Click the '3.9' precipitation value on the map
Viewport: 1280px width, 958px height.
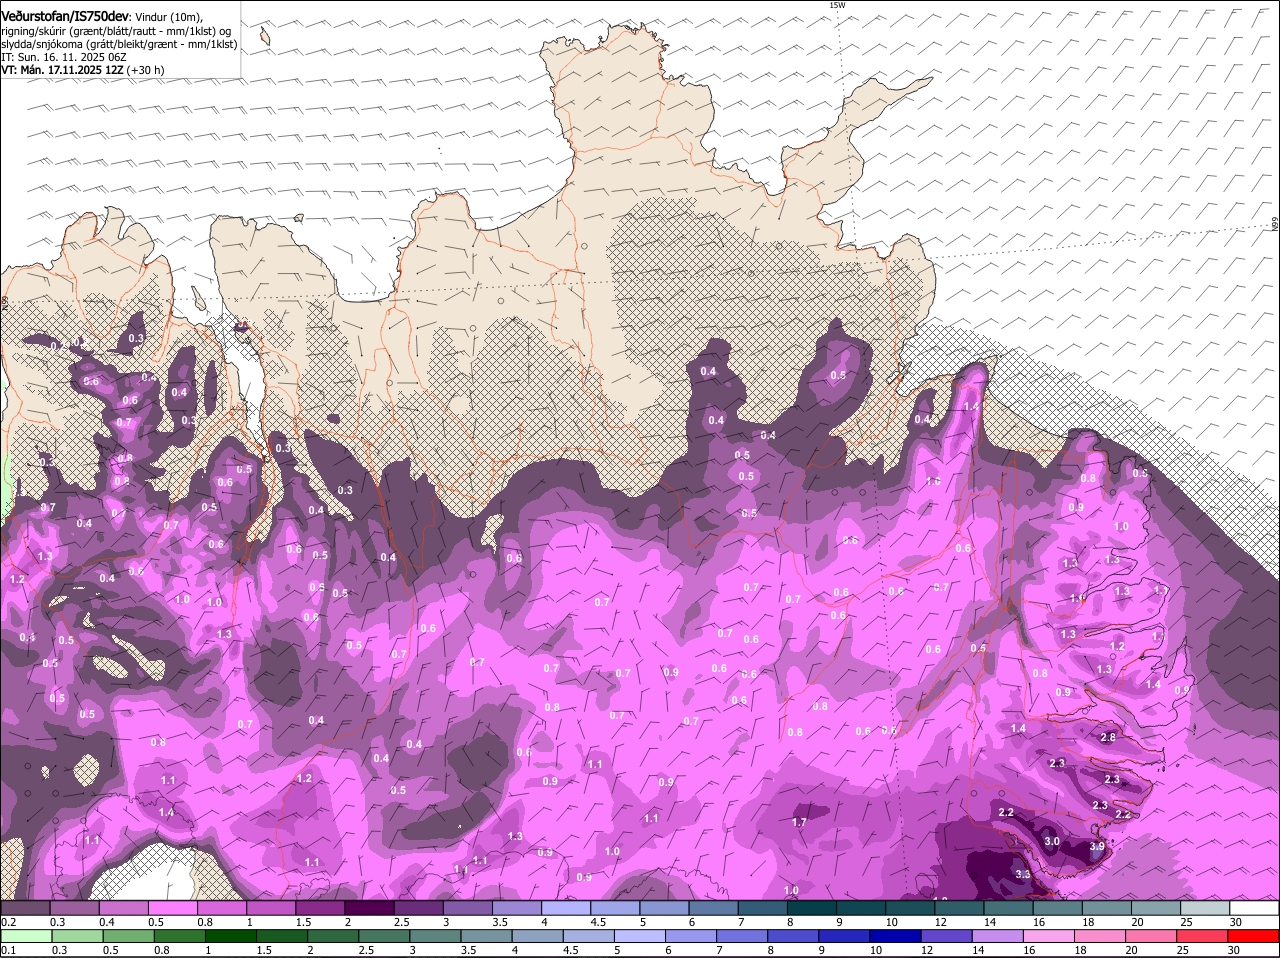coord(1097,847)
